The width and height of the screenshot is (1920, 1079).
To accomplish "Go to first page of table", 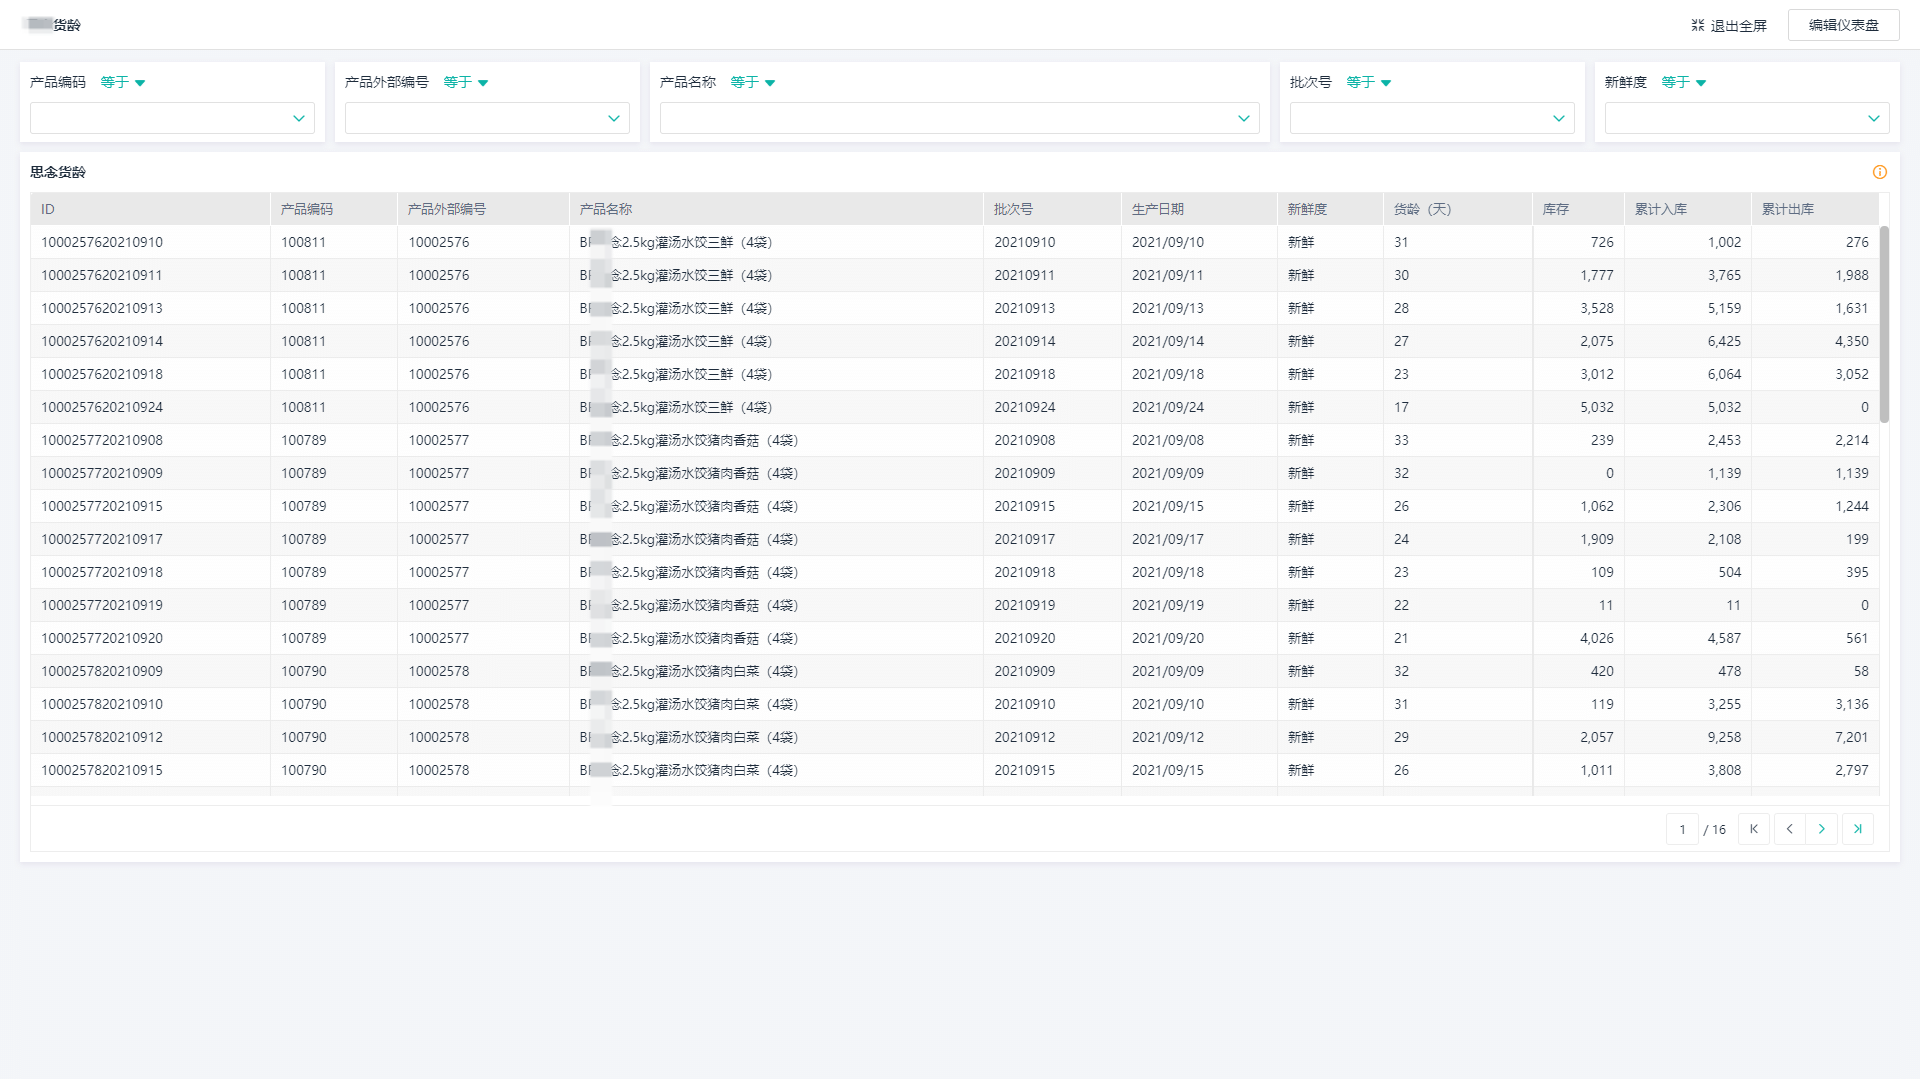I will 1753,829.
